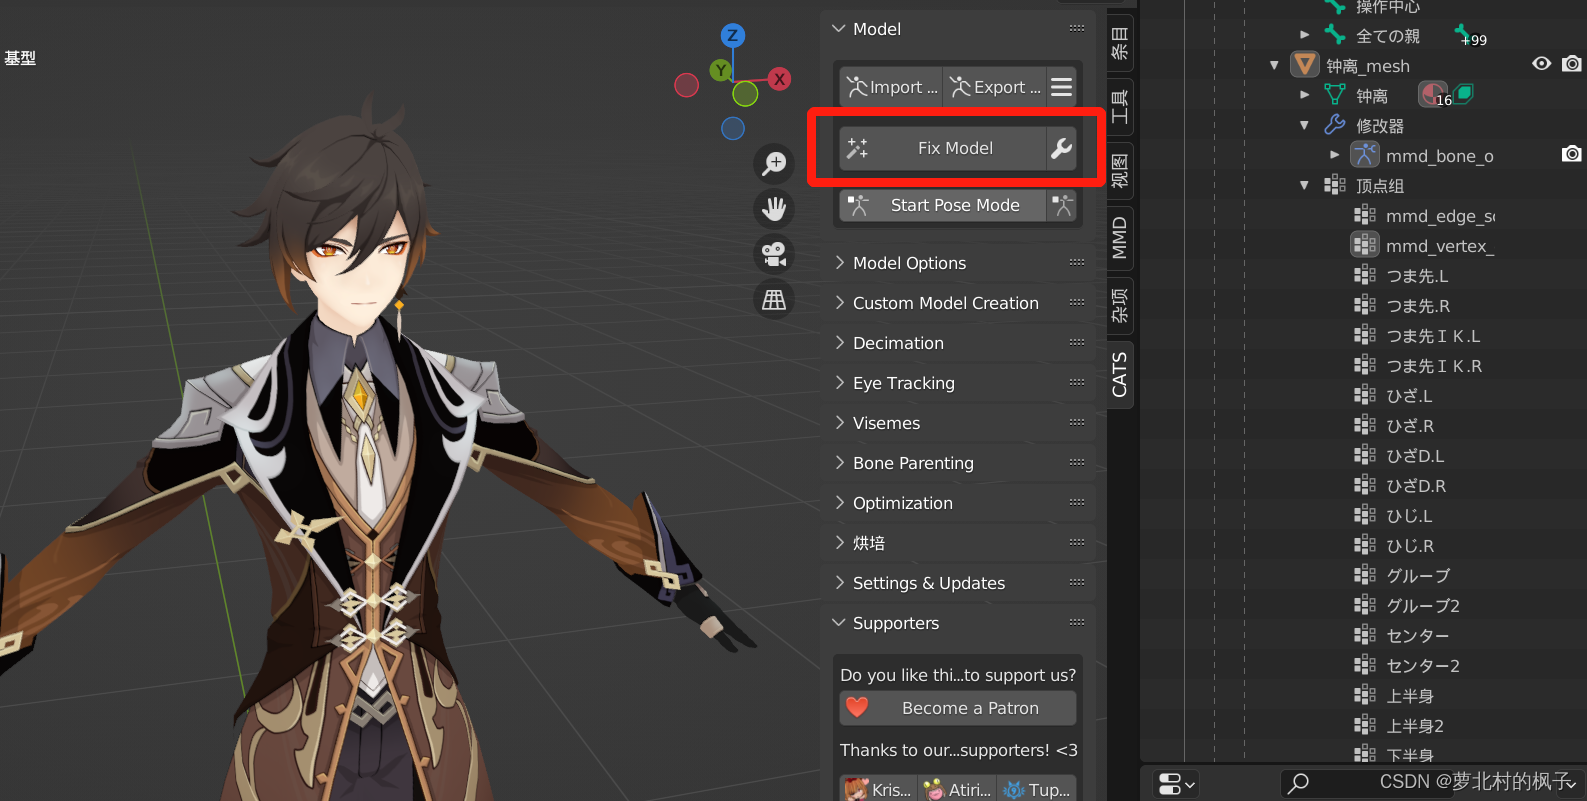Viewport: 1587px width, 801px height.
Task: Click the 钟离_mesh object icon
Action: [x=1305, y=65]
